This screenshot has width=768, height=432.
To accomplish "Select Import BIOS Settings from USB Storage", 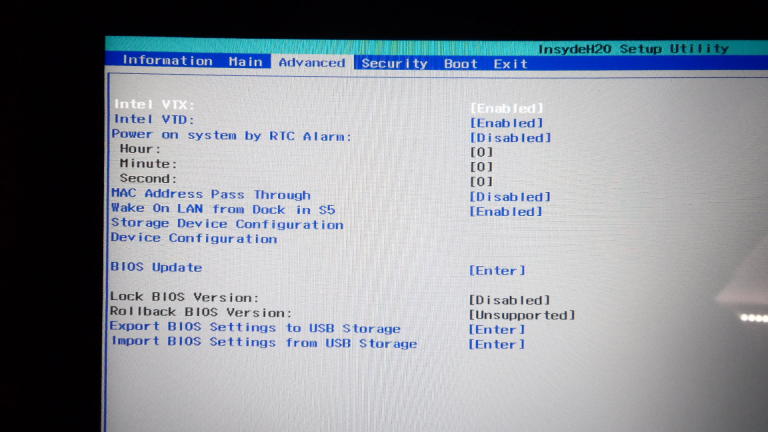I will click(x=264, y=342).
